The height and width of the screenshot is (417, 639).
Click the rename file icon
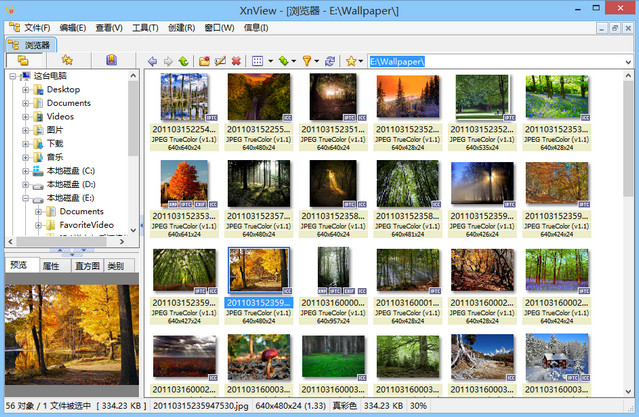pos(219,61)
